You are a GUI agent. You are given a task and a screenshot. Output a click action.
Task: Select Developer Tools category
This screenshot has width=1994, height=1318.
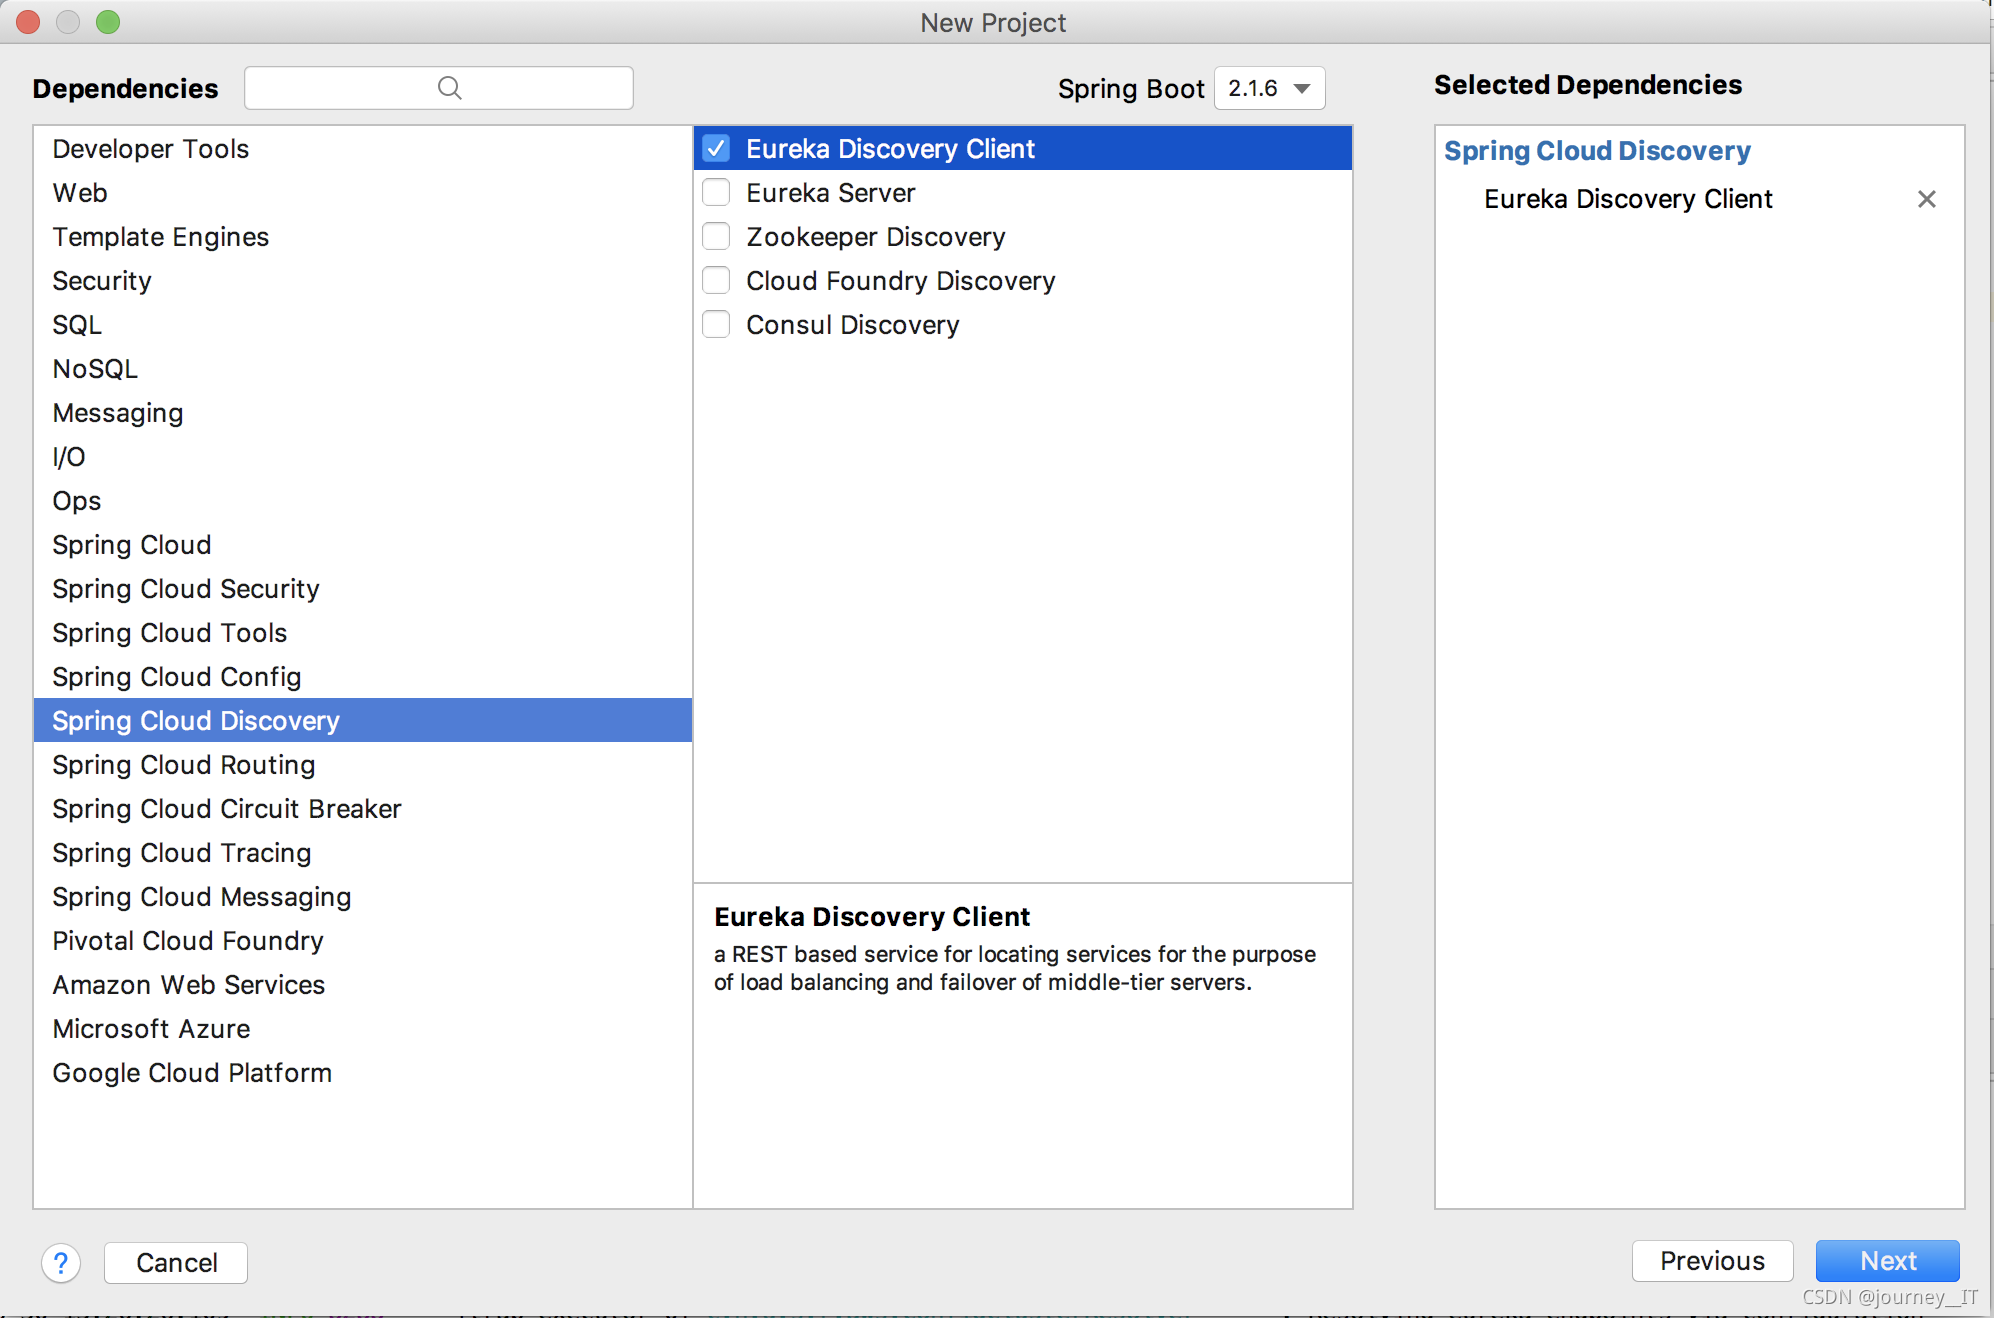(x=150, y=147)
